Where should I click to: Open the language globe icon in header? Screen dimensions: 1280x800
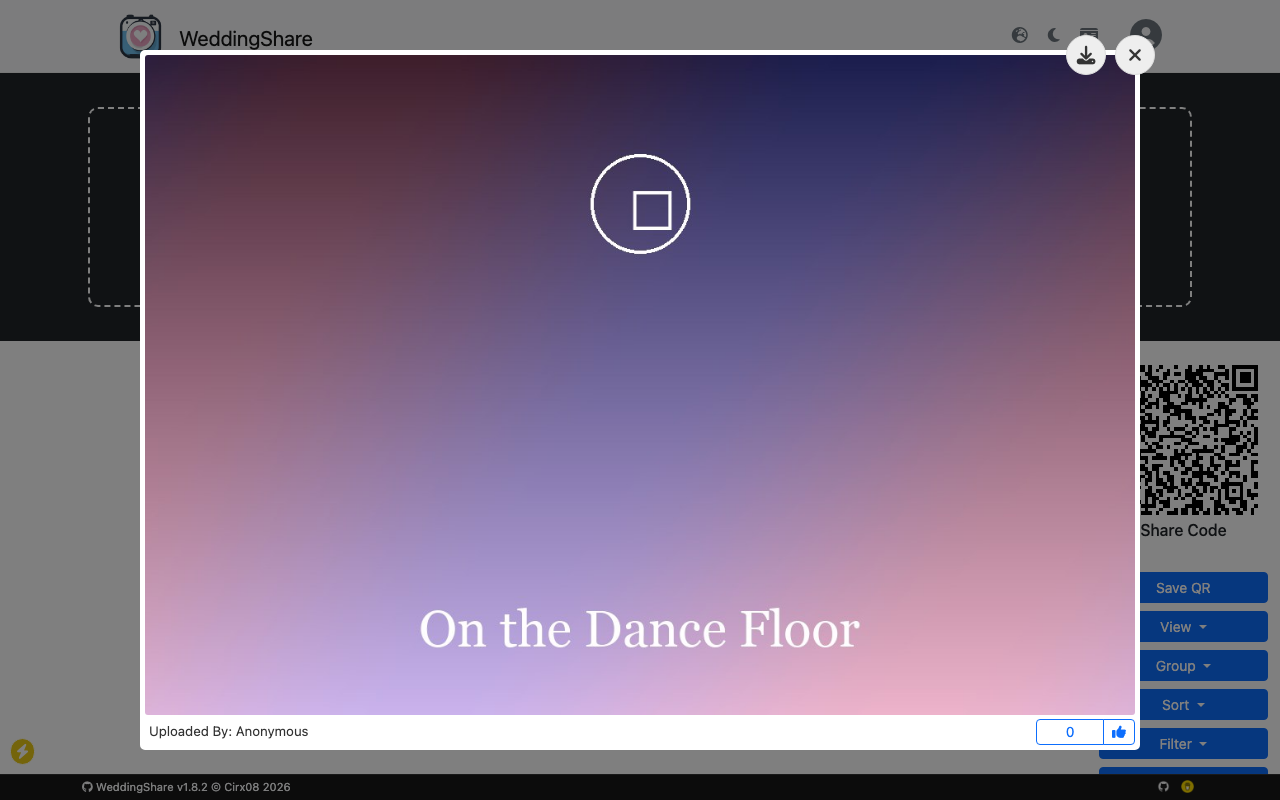[x=1020, y=35]
